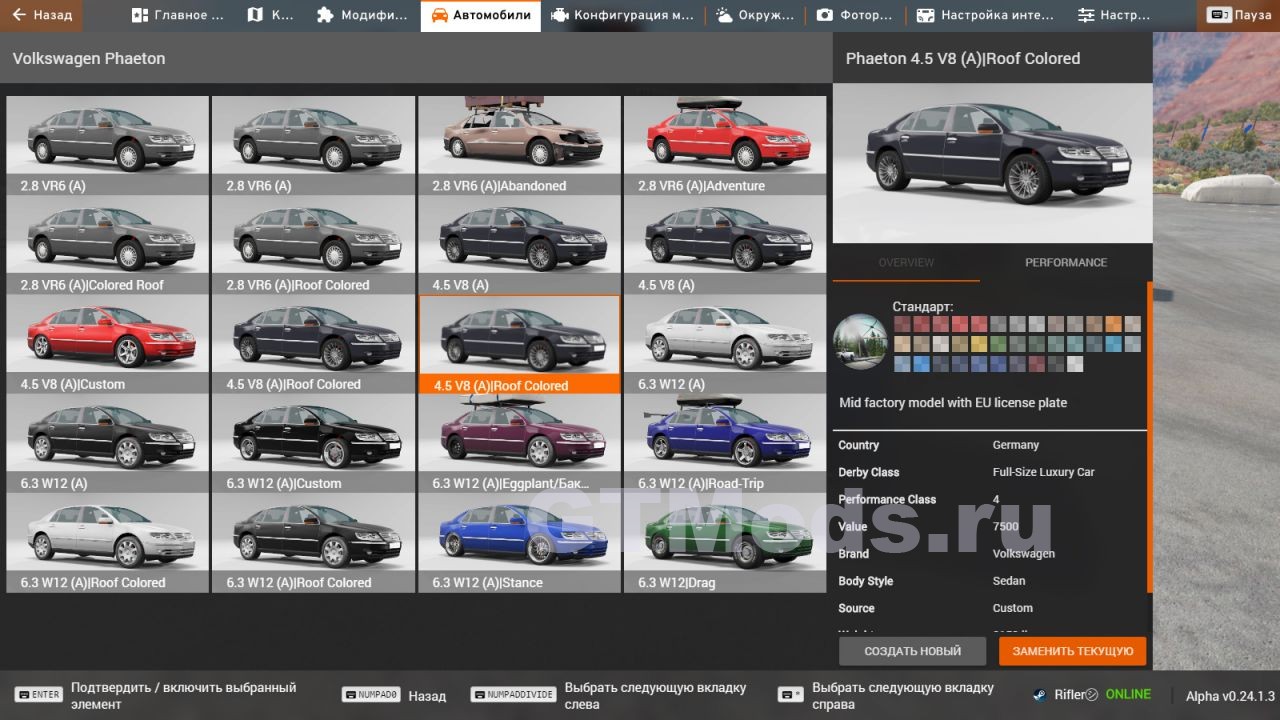Click the 7500 value

tap(1005, 526)
